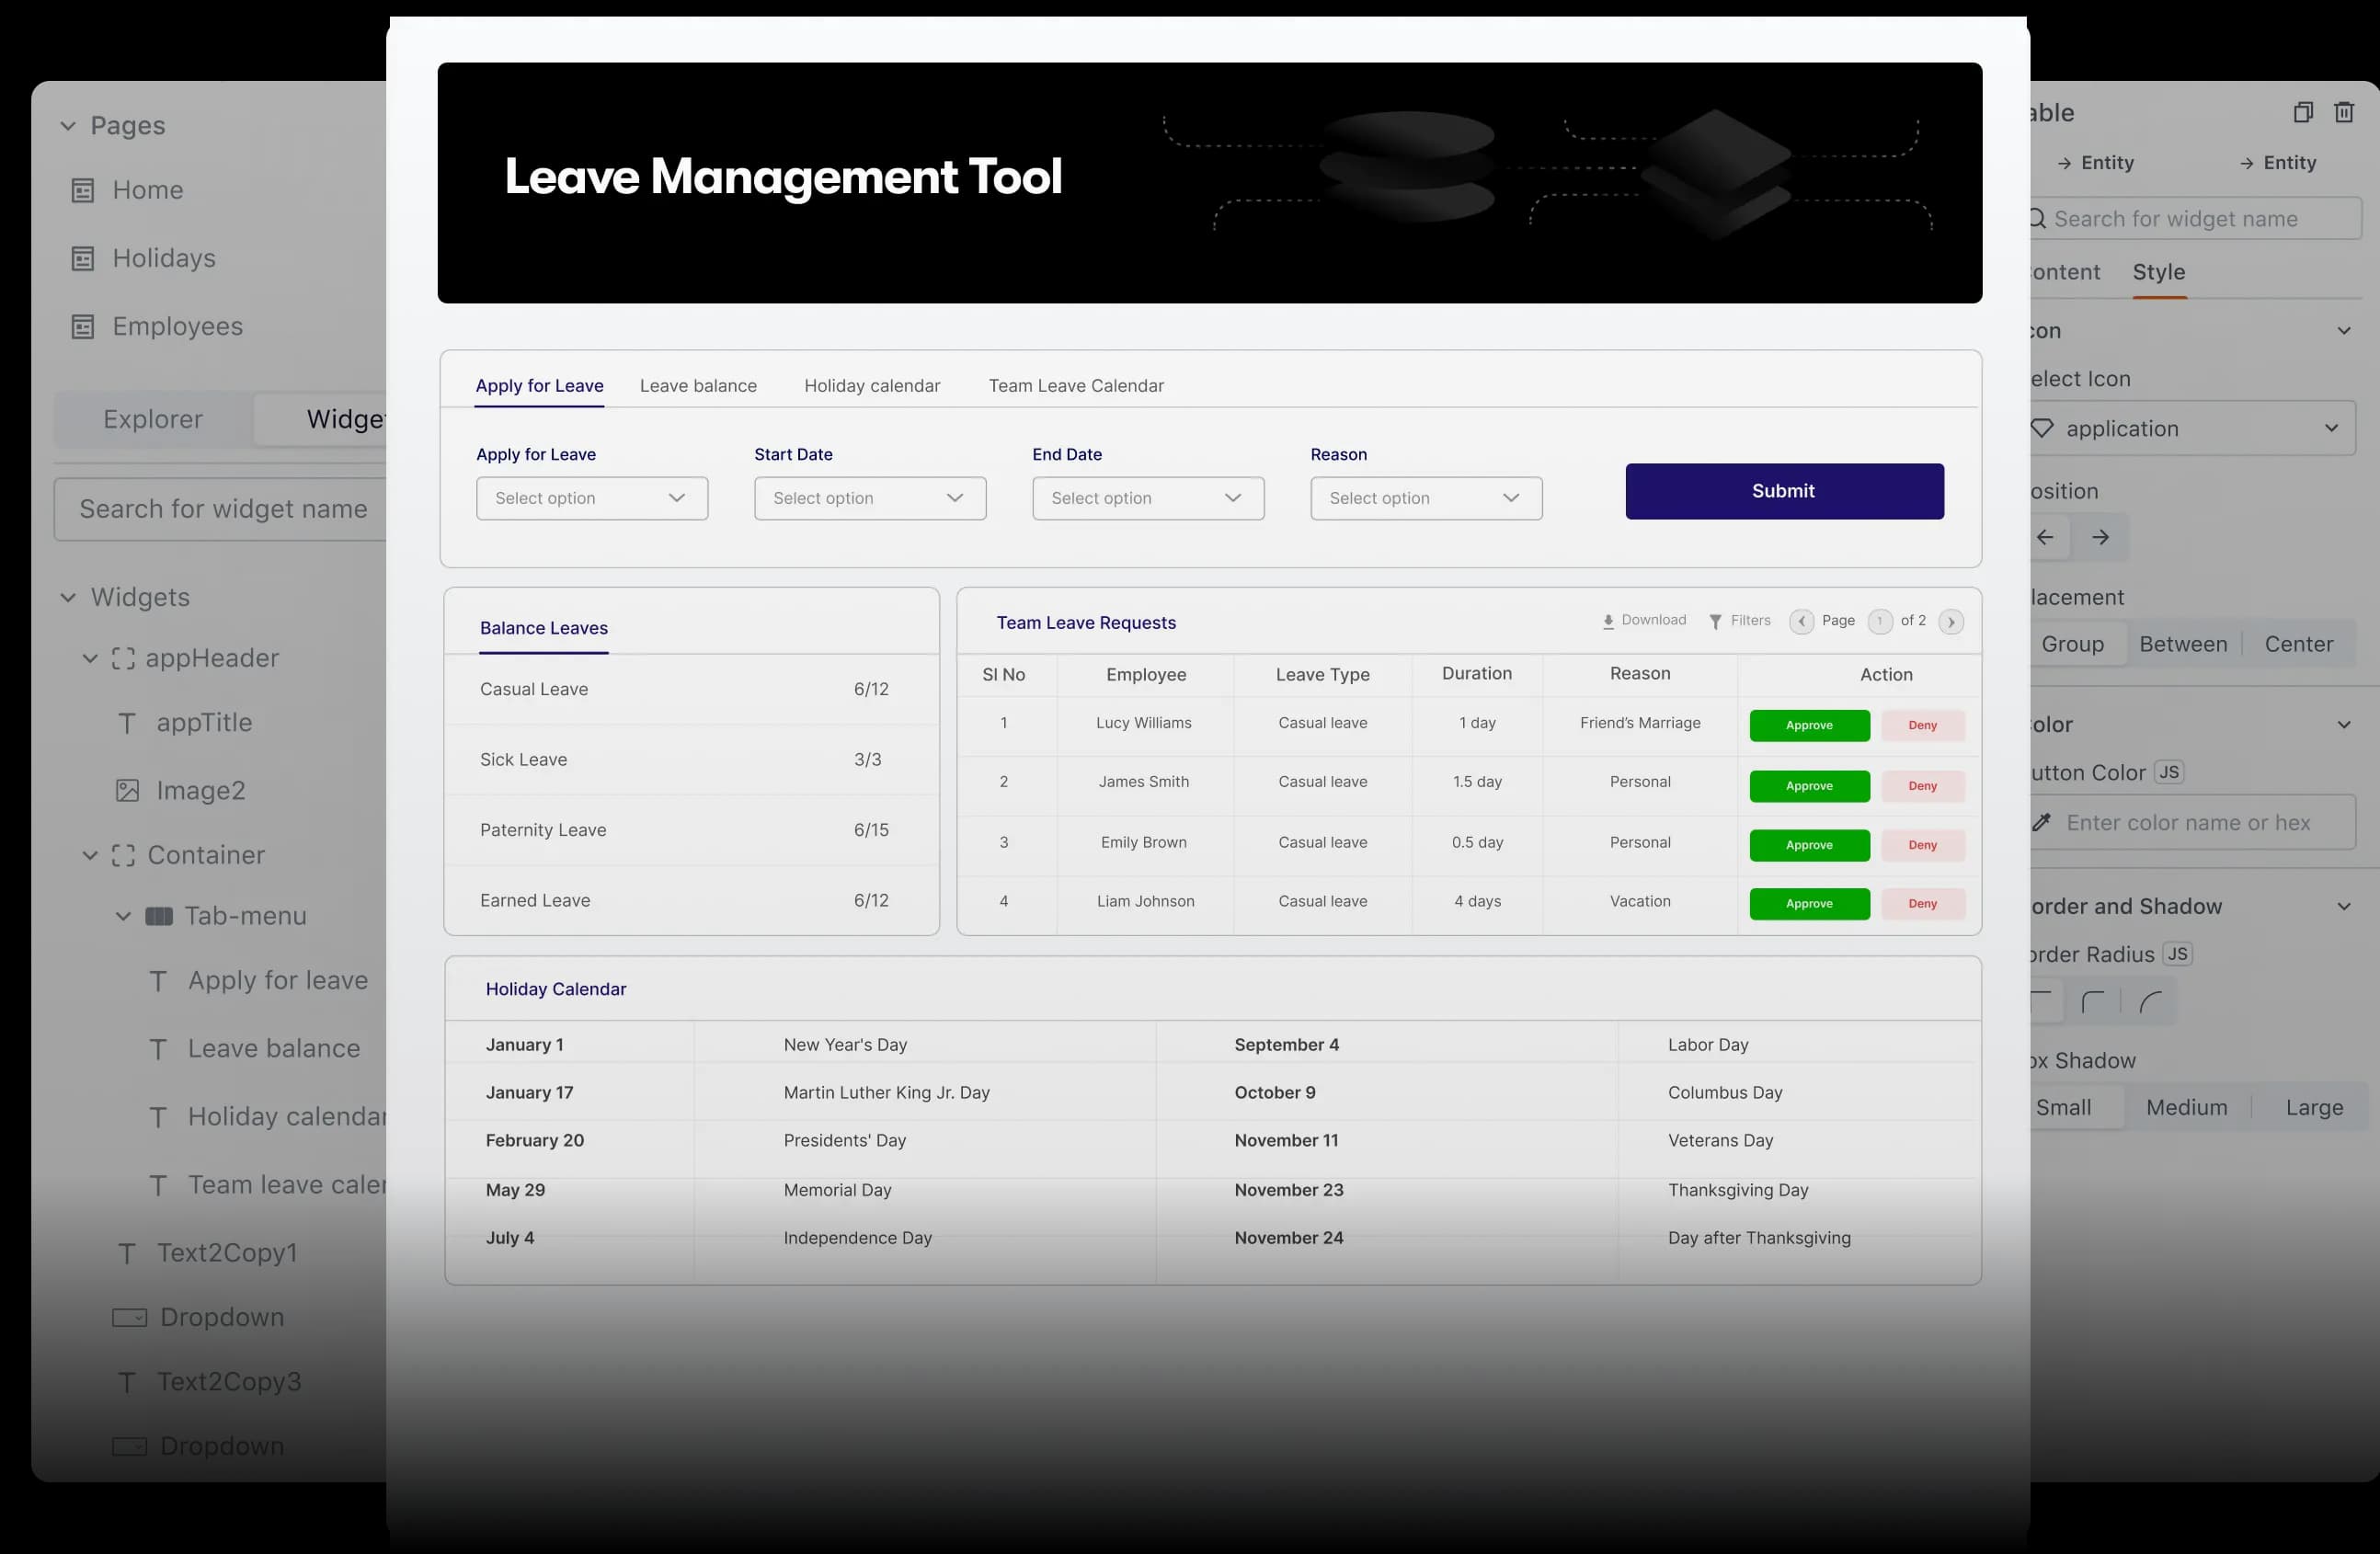The height and width of the screenshot is (1554, 2380).
Task: Select right arrow icon position
Action: click(2100, 538)
